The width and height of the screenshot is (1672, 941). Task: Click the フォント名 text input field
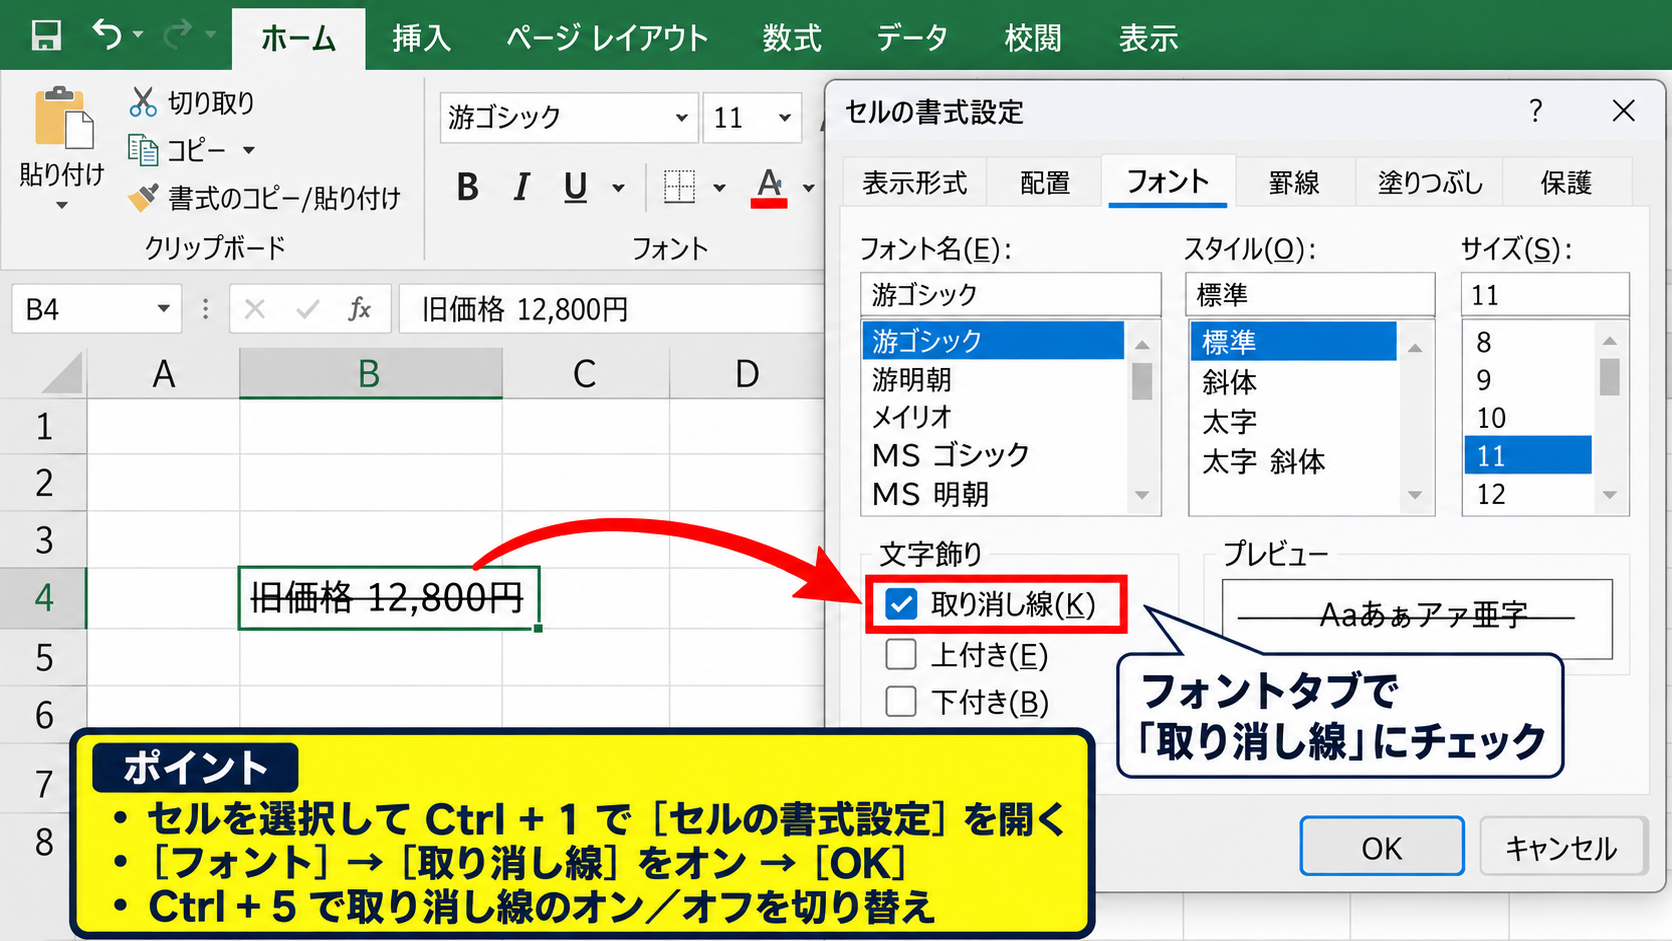(x=1010, y=295)
